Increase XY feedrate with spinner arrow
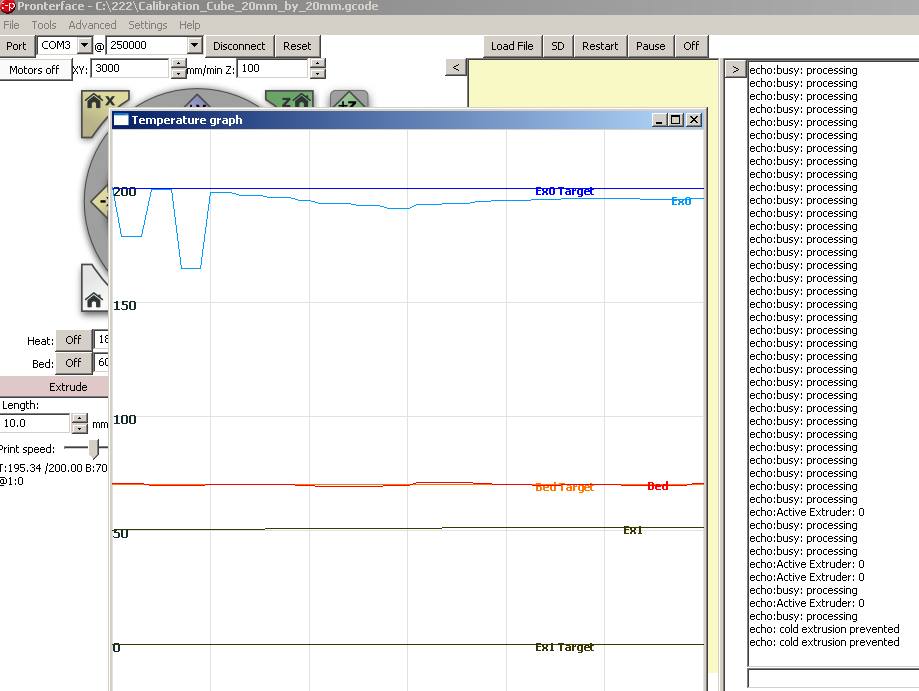 tap(179, 64)
